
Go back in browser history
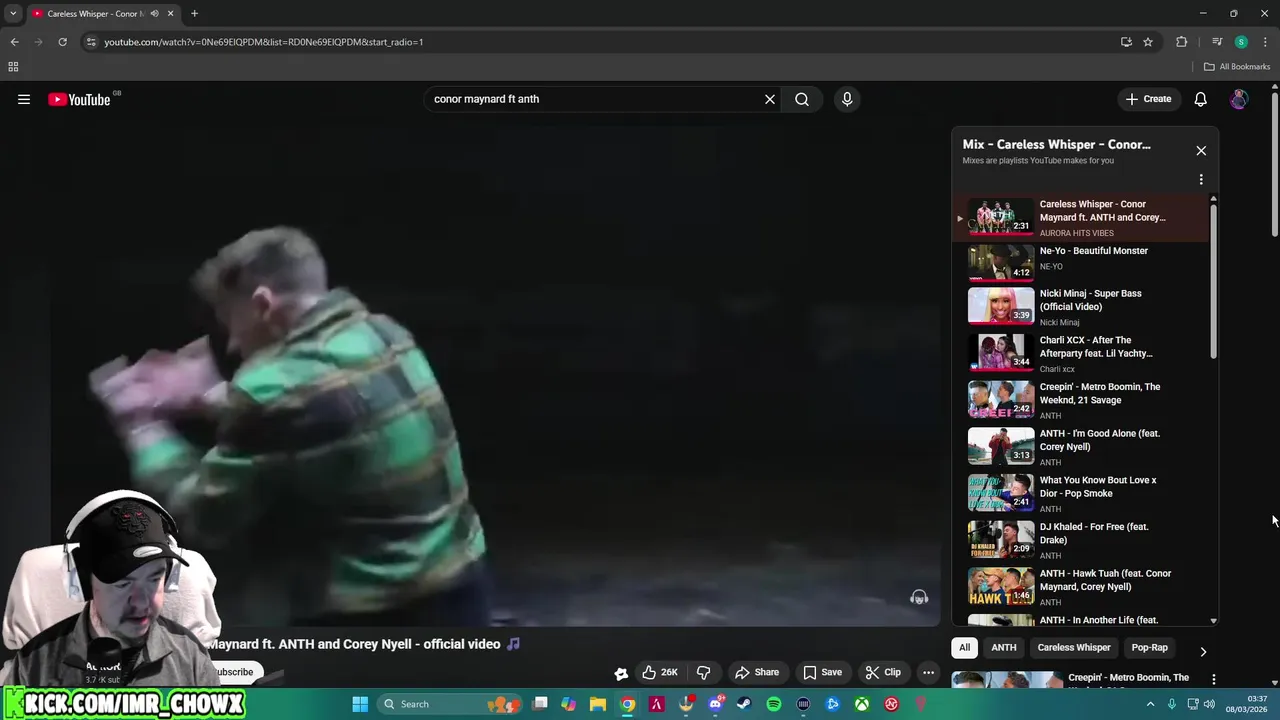[14, 42]
